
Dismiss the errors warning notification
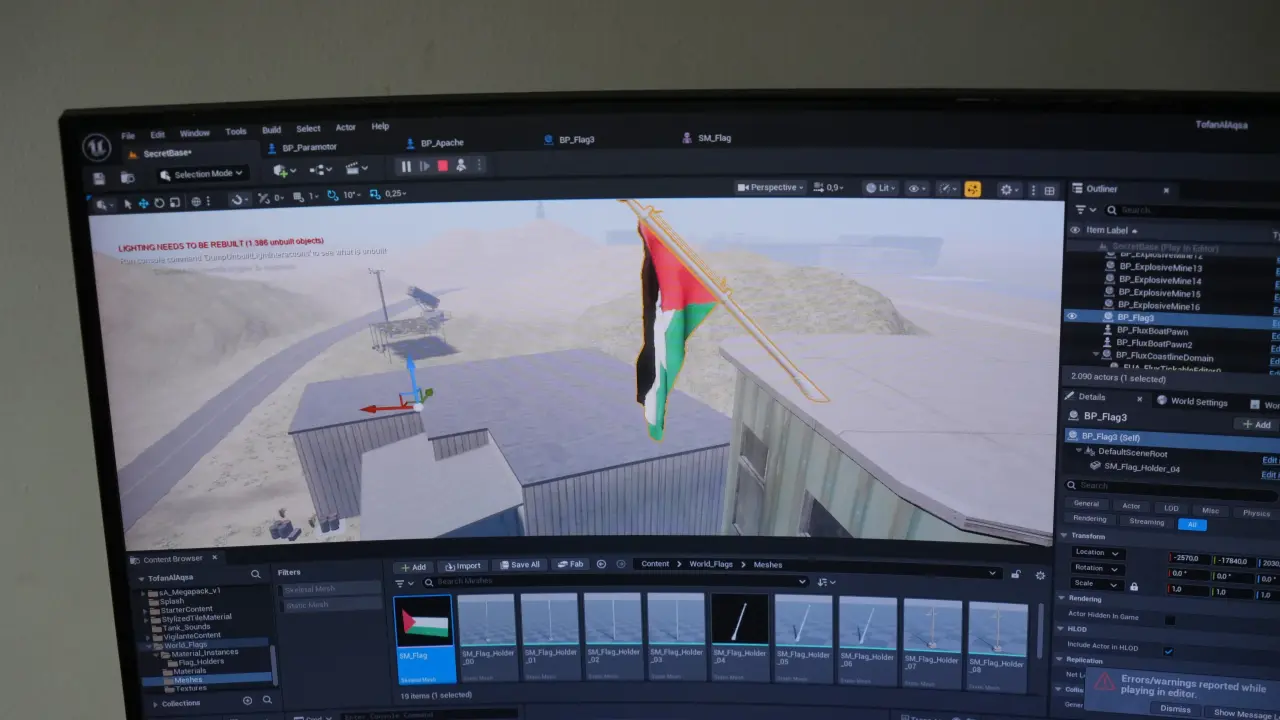[x=1175, y=708]
